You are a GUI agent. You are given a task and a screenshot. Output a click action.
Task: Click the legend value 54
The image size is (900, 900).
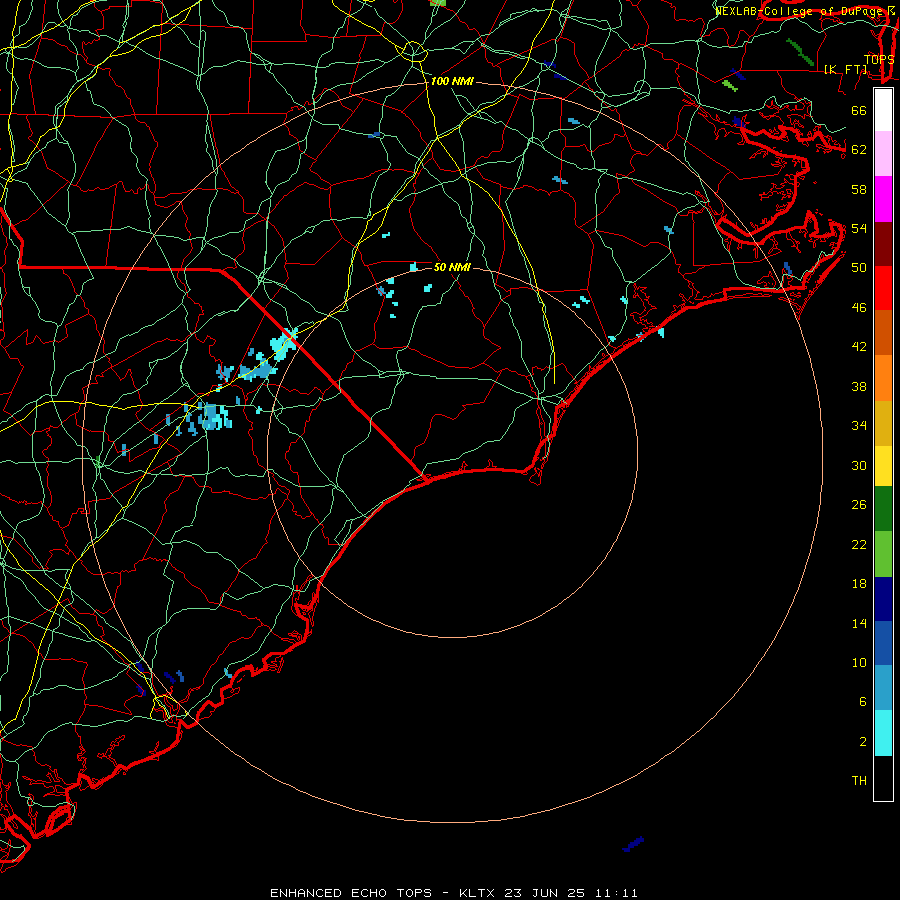(x=859, y=228)
